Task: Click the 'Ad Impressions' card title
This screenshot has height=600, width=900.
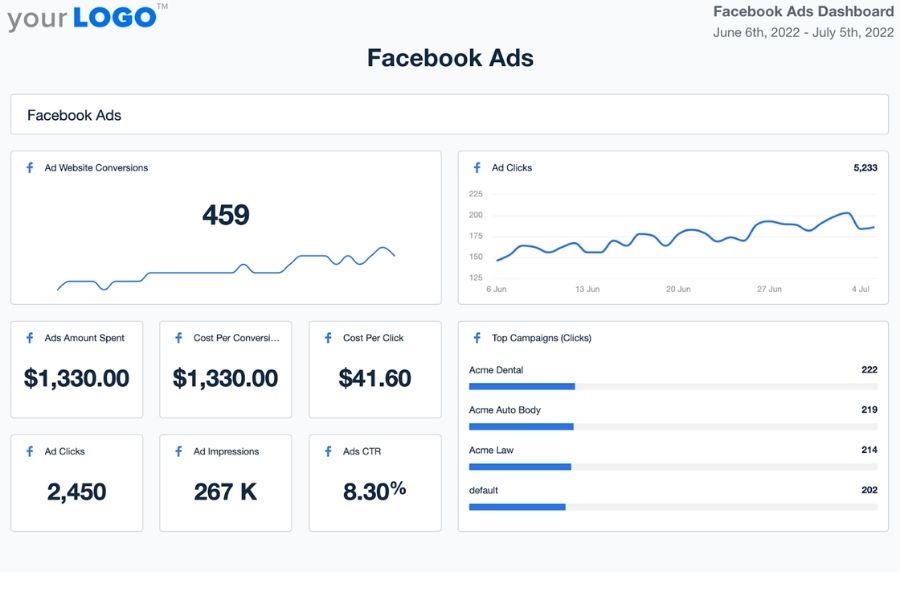Action: [226, 451]
